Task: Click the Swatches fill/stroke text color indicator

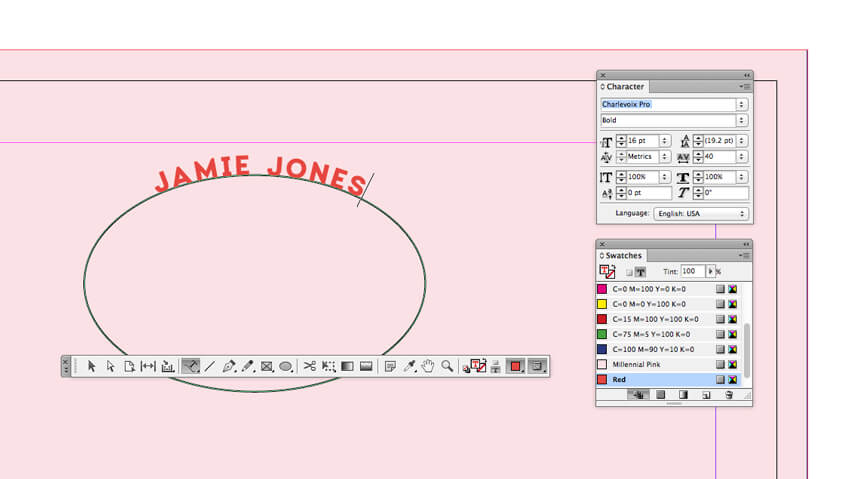Action: (607, 271)
